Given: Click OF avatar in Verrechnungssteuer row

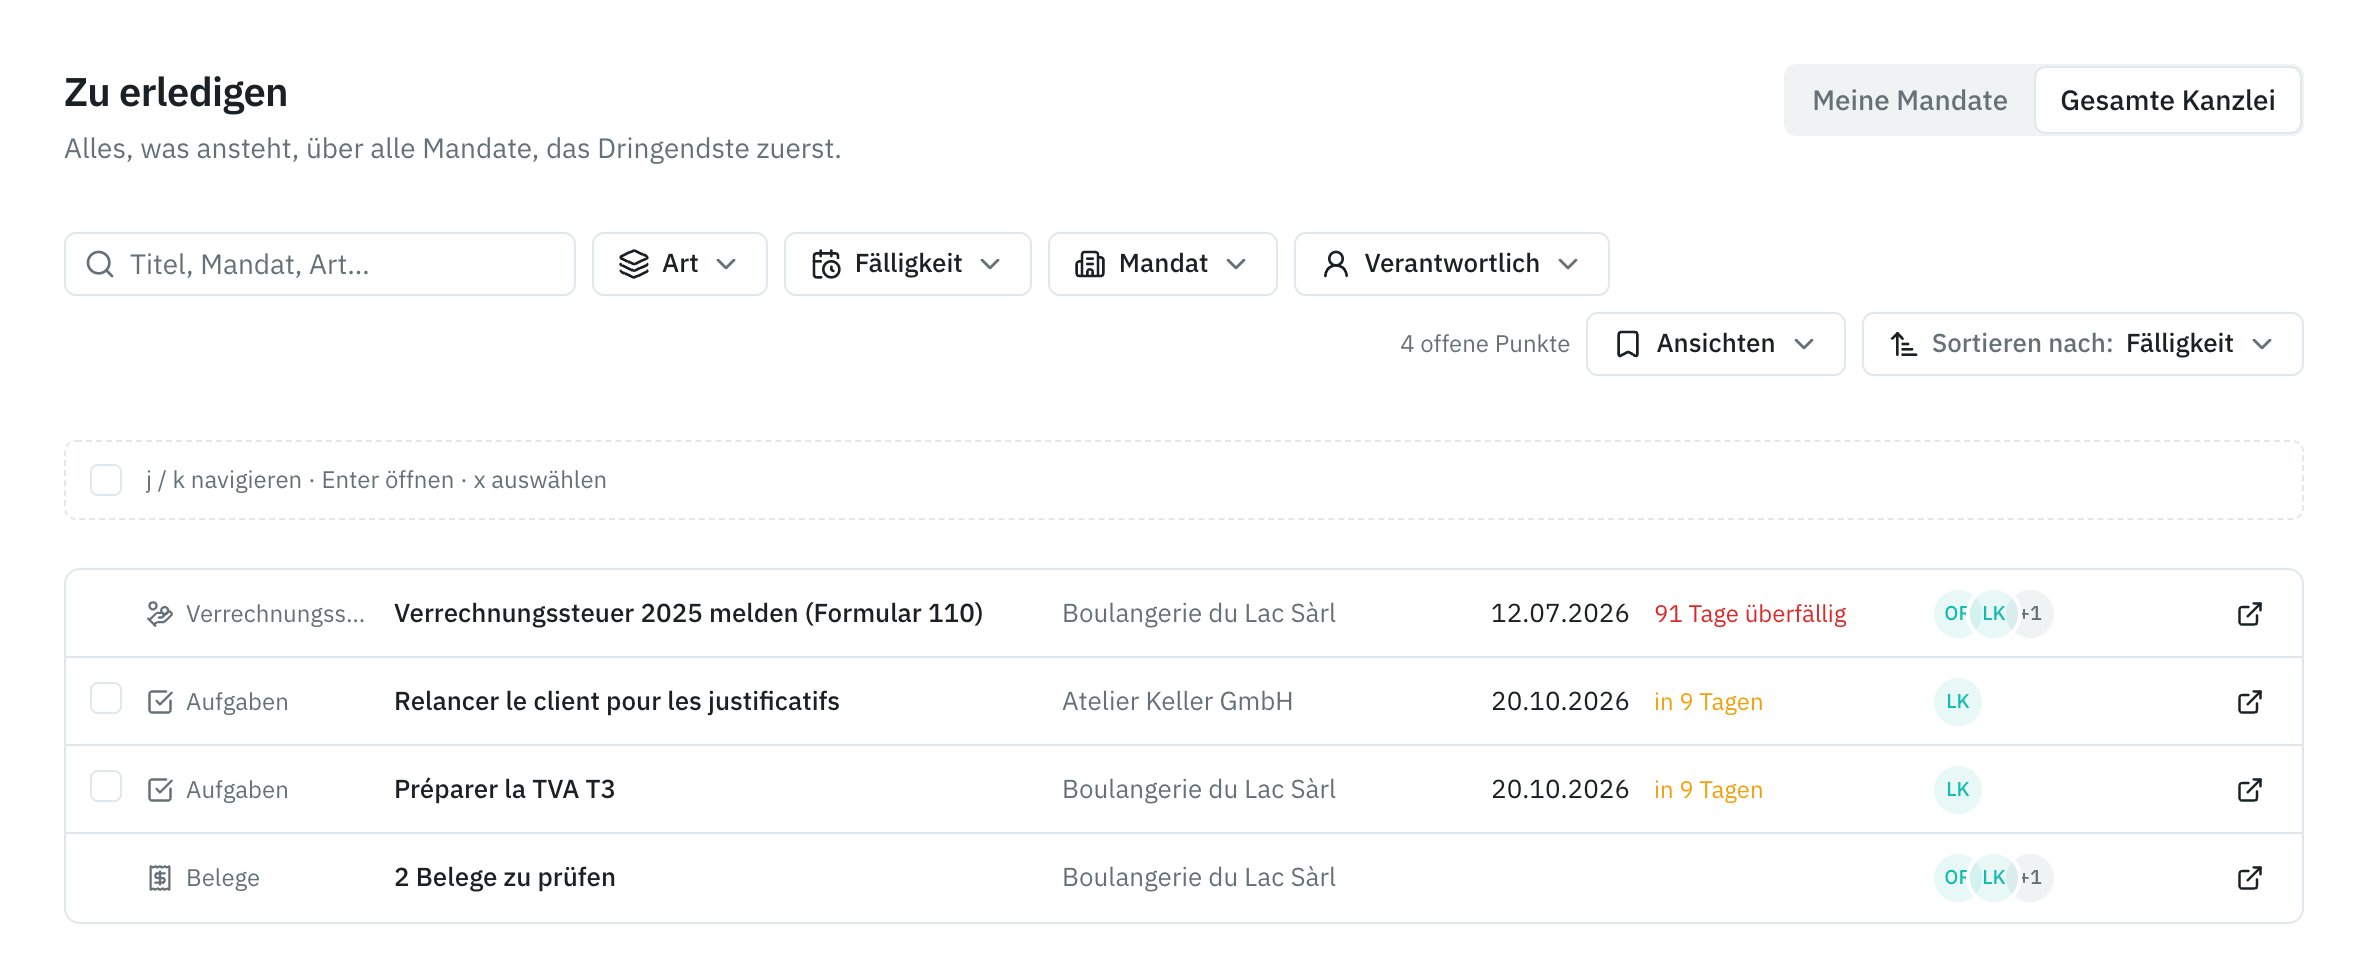Looking at the screenshot, I should click(1955, 614).
